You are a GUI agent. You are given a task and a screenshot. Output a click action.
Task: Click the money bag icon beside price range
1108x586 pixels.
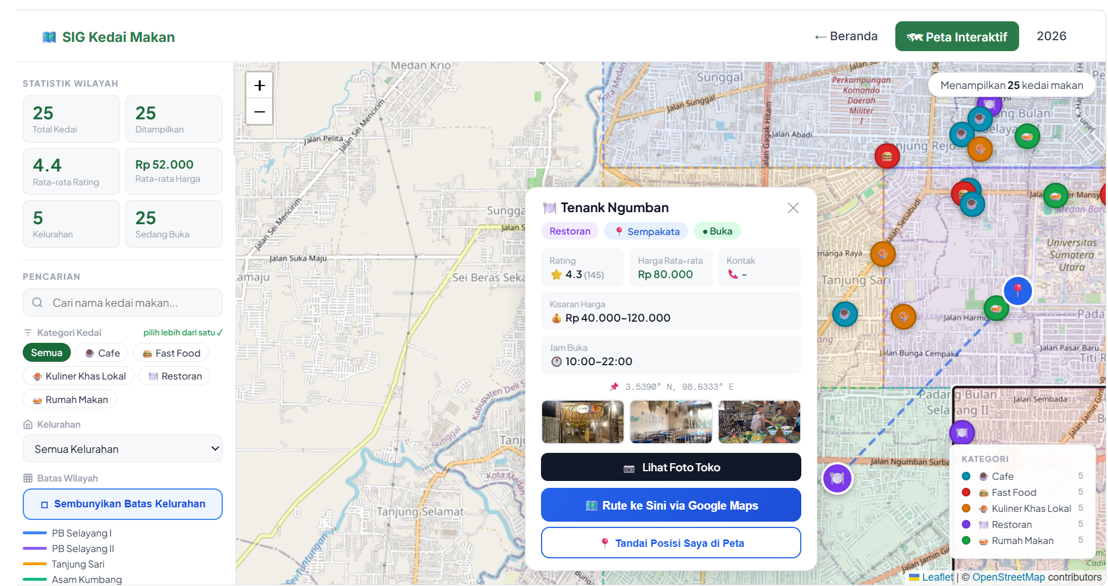(x=556, y=318)
